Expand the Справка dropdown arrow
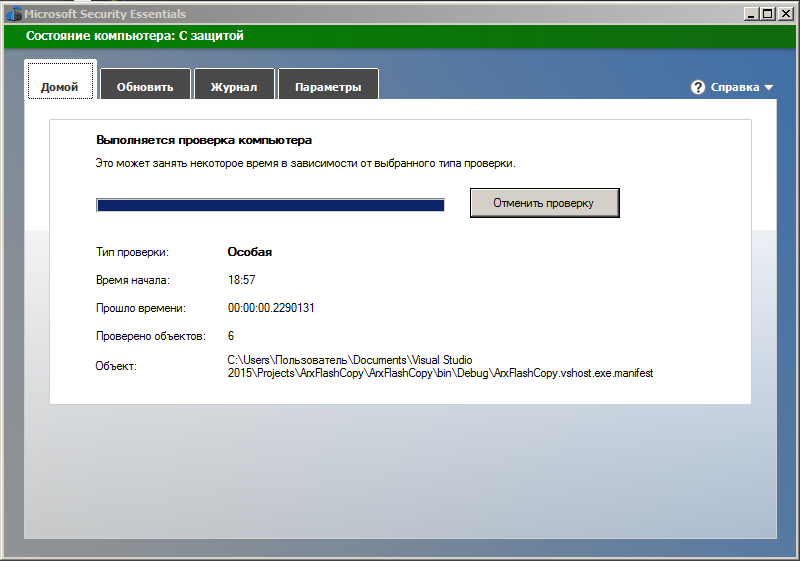 (769, 88)
